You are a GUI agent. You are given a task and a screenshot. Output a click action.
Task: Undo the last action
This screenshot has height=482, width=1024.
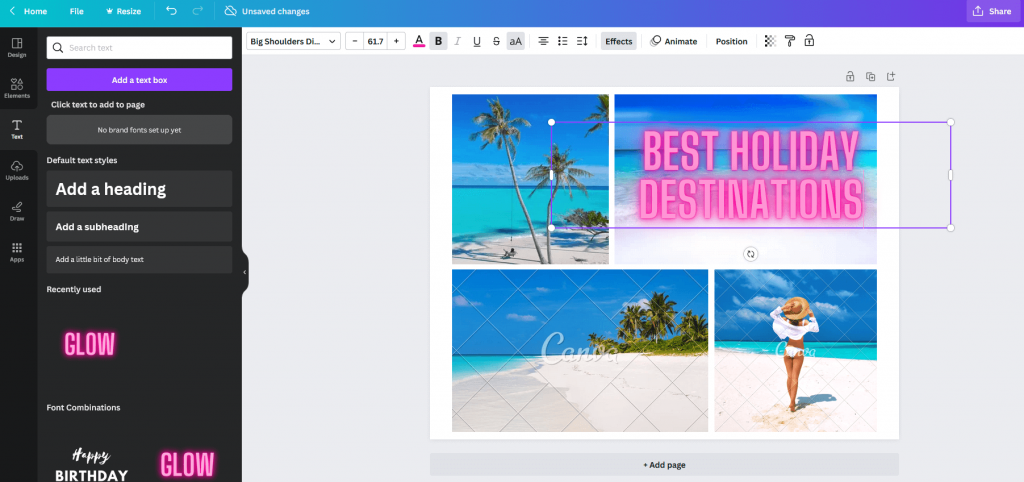171,11
